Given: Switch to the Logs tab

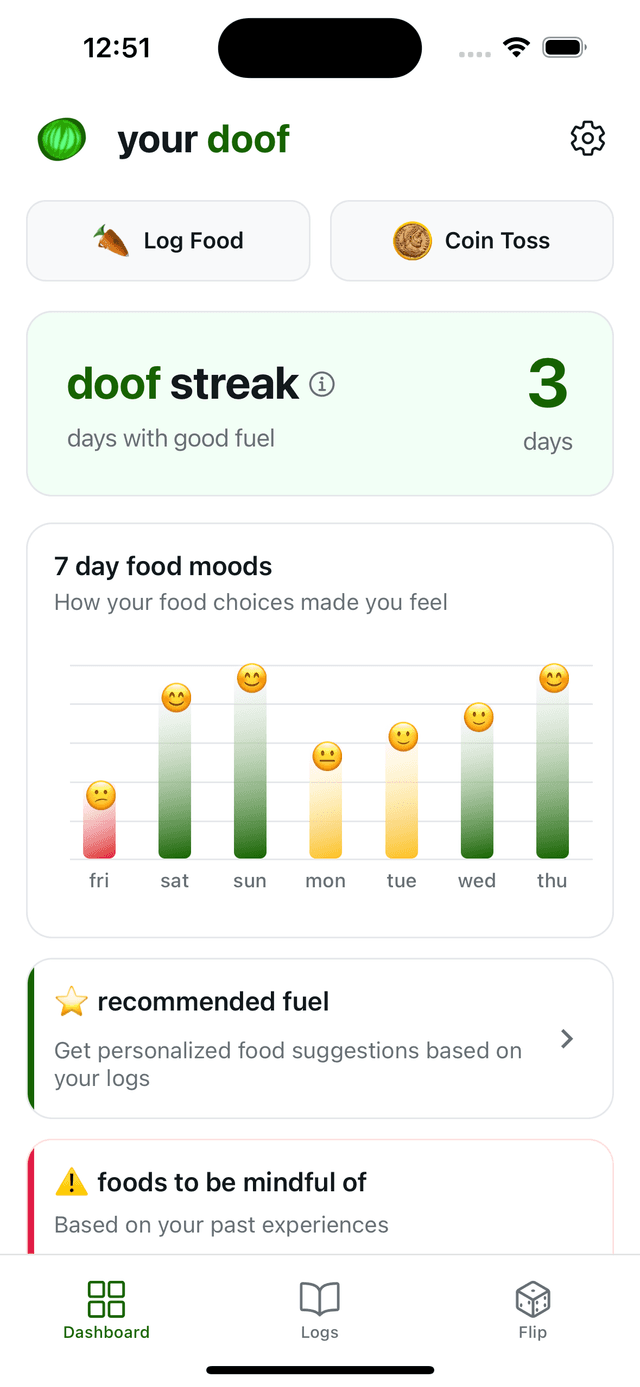Looking at the screenshot, I should [319, 1310].
